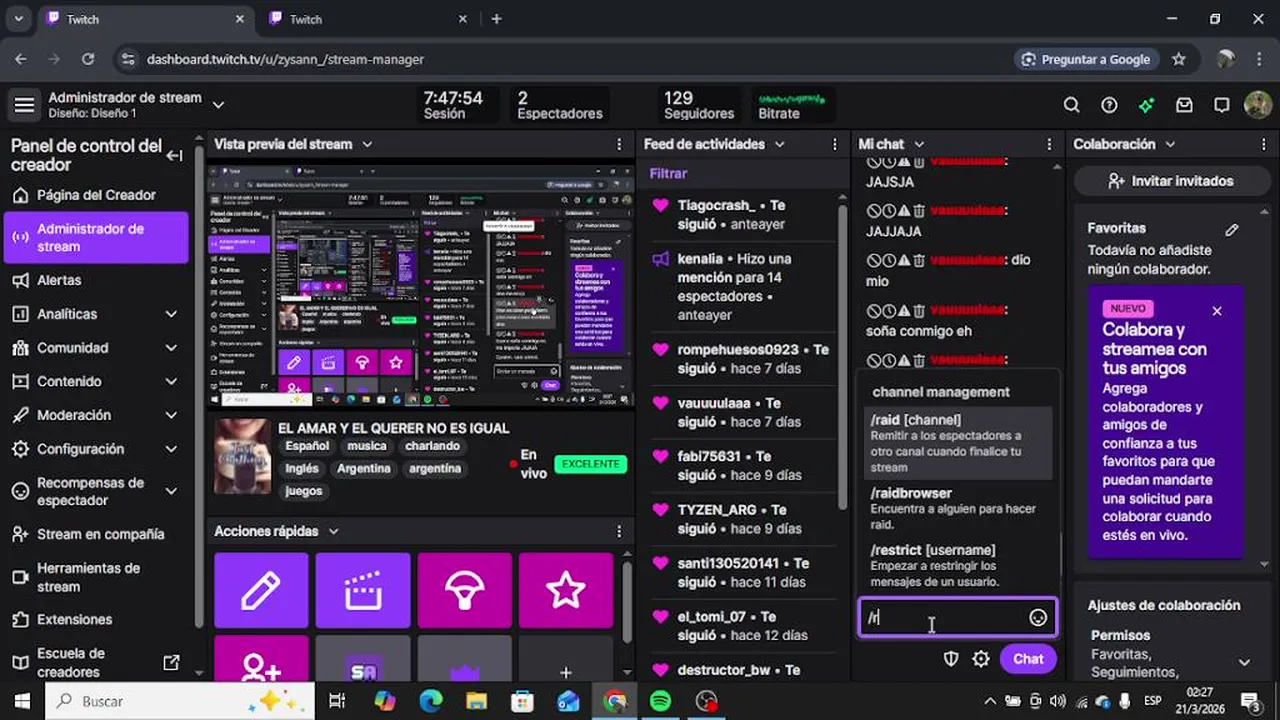The width and height of the screenshot is (1280, 720).
Task: Send message with the Chat button
Action: point(1028,659)
